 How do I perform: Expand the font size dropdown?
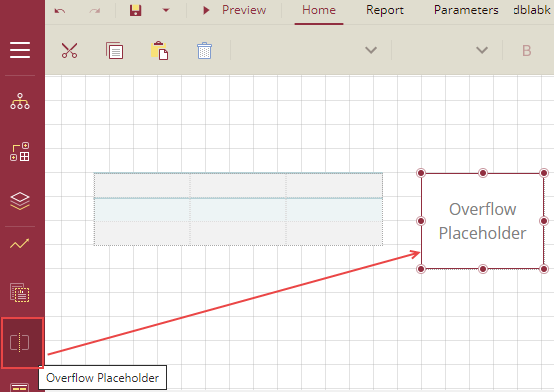[482, 50]
